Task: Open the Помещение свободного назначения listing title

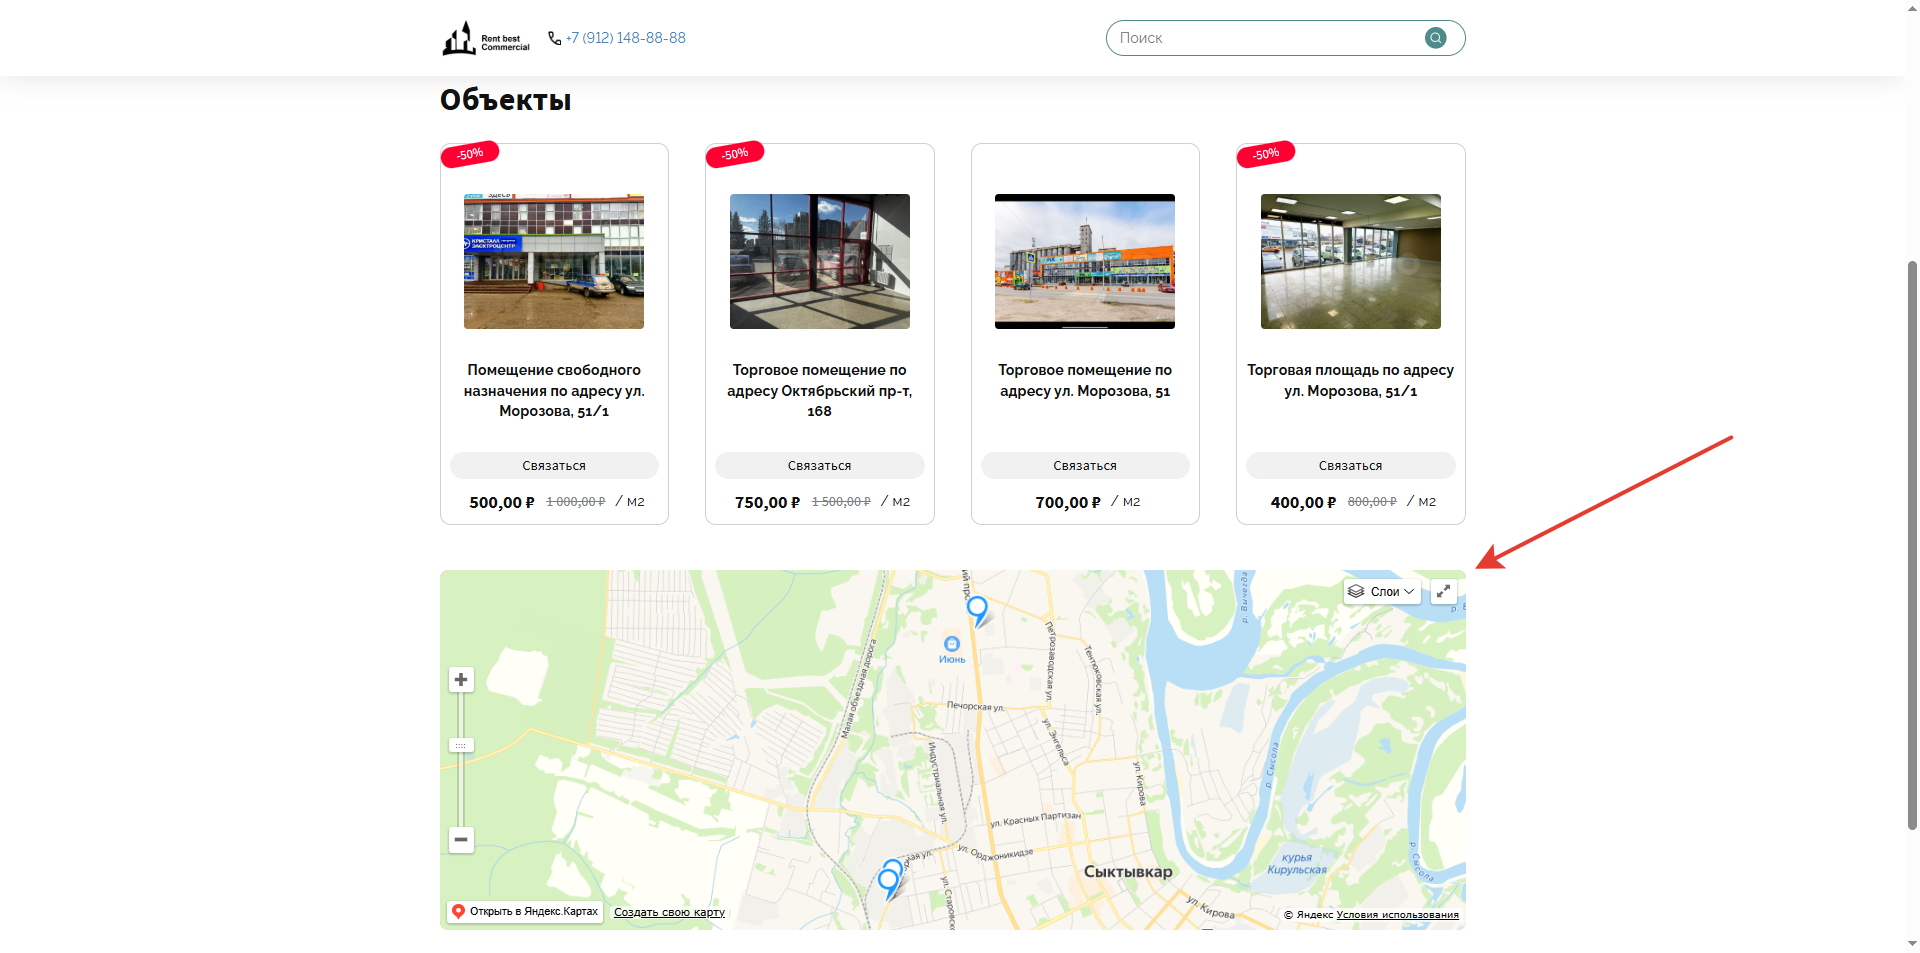Action: coord(554,390)
